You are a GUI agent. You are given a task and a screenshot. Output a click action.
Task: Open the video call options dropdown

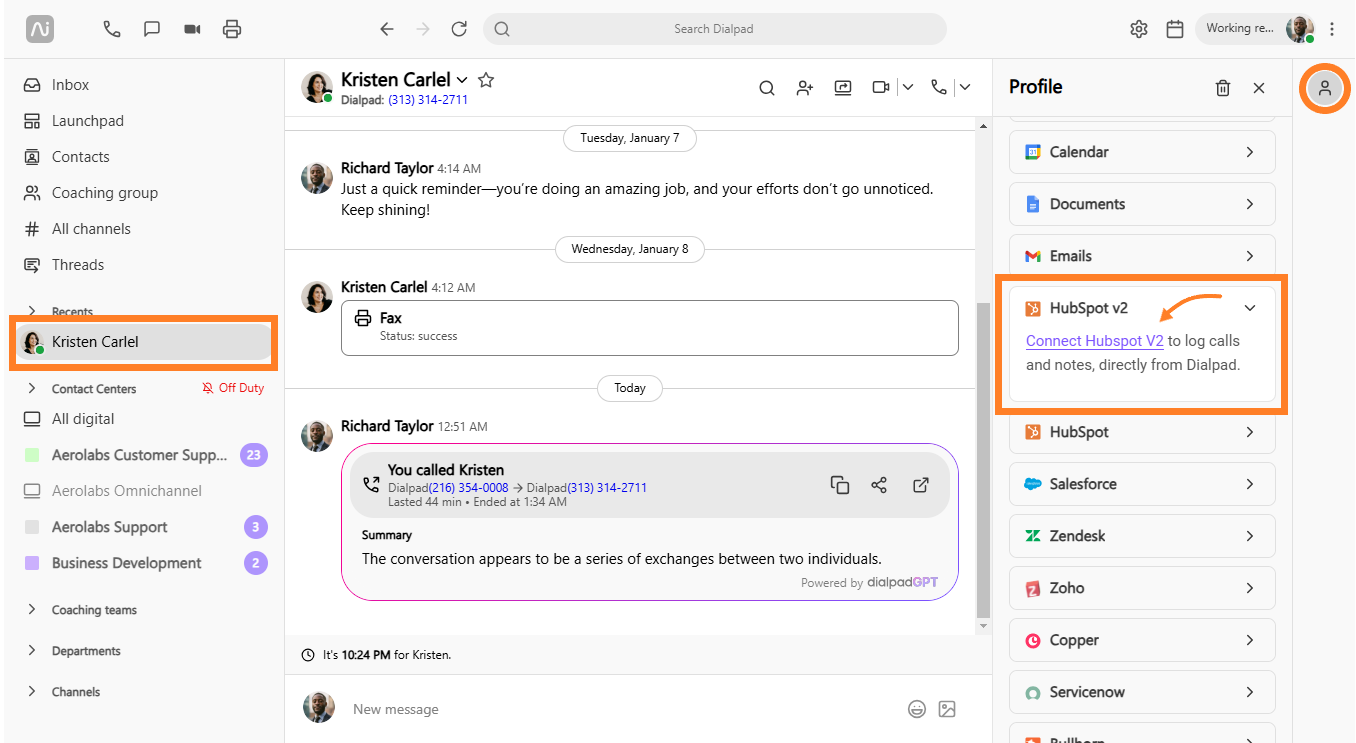click(x=908, y=88)
